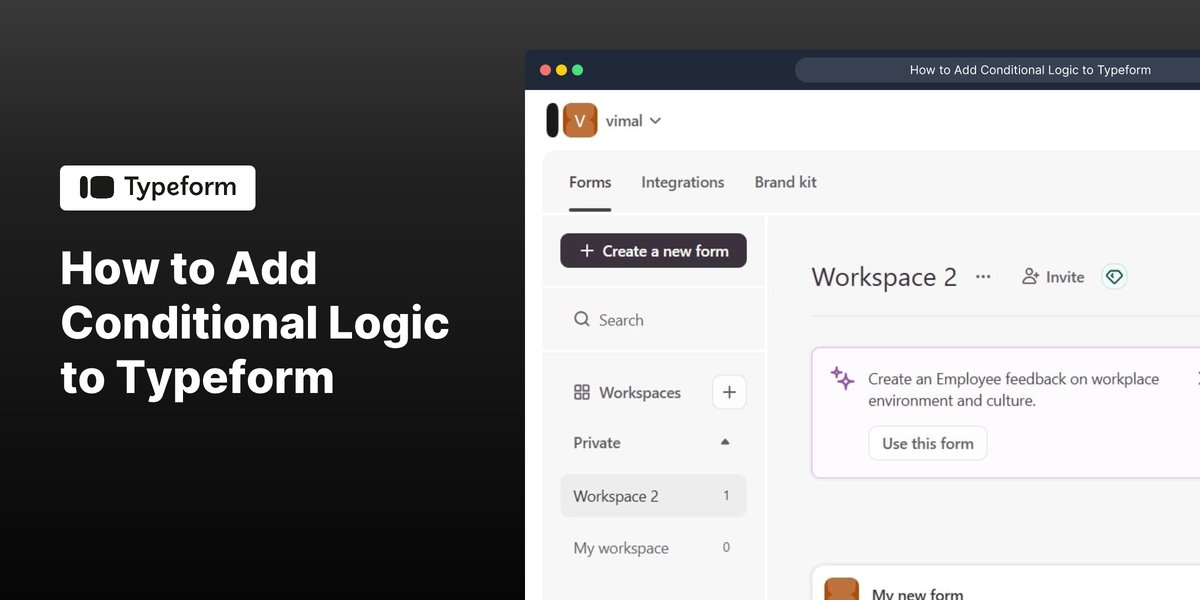Click the Workspaces grid icon in sidebar
1200x600 pixels.
click(583, 392)
